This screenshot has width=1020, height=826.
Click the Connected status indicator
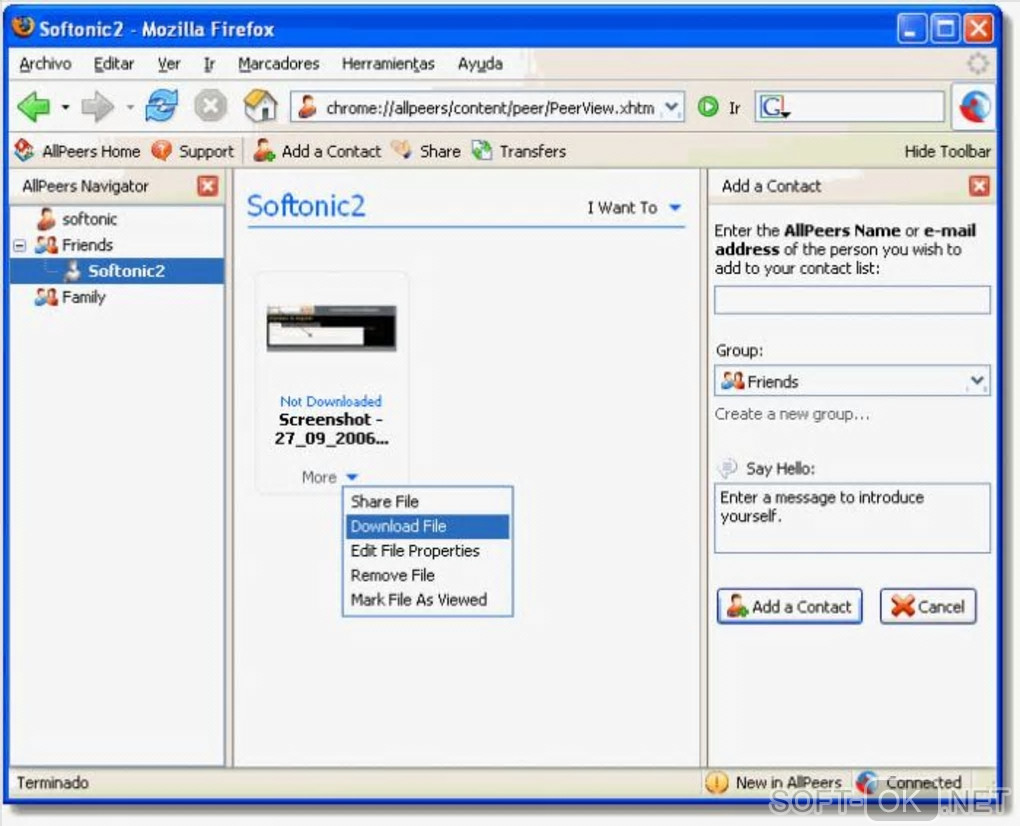click(909, 782)
